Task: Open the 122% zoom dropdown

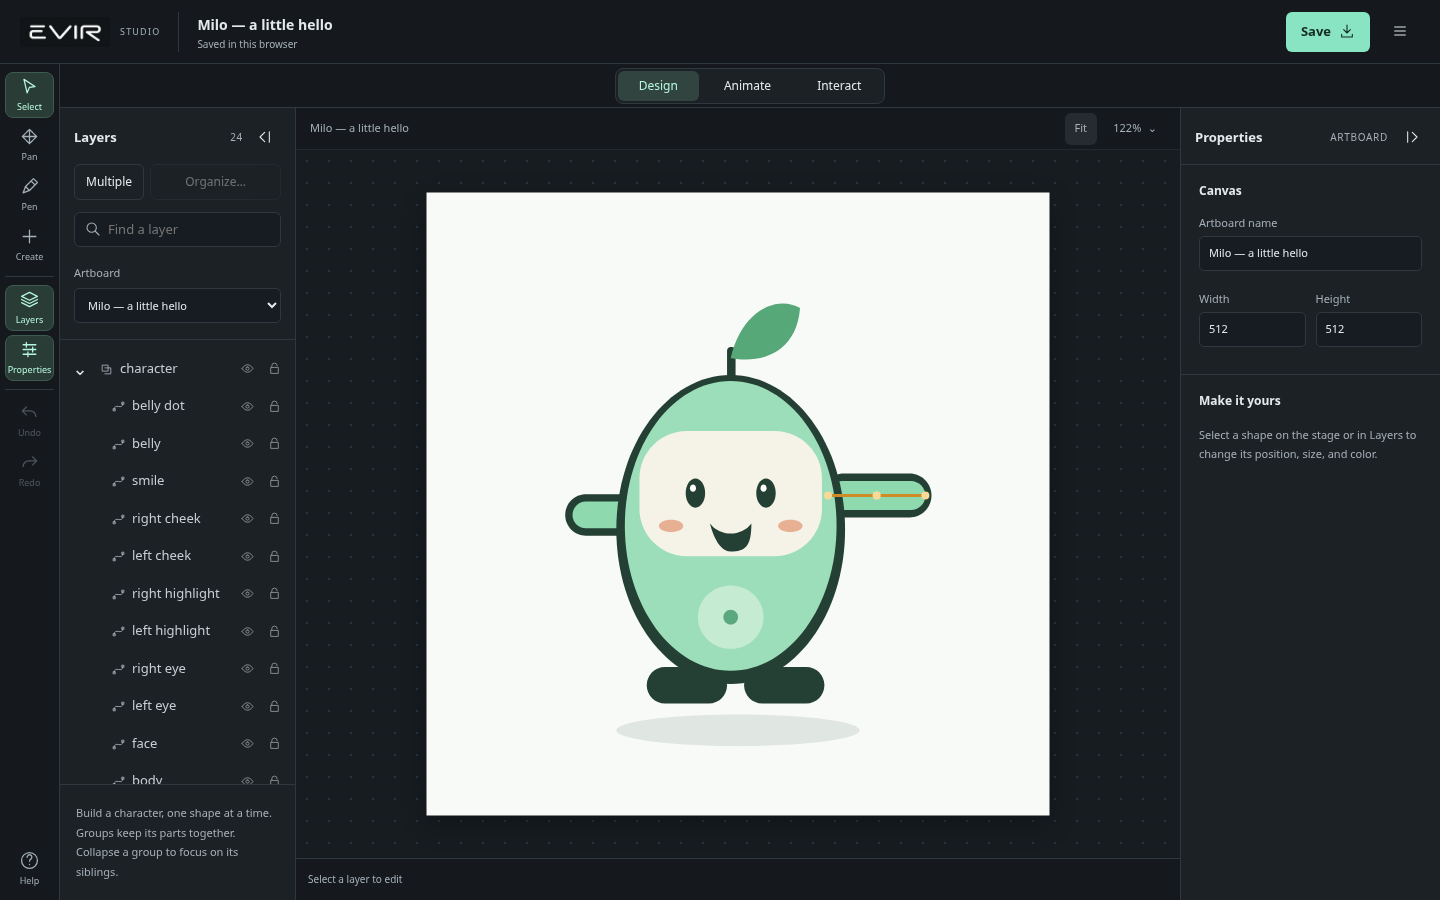Action: [1134, 129]
